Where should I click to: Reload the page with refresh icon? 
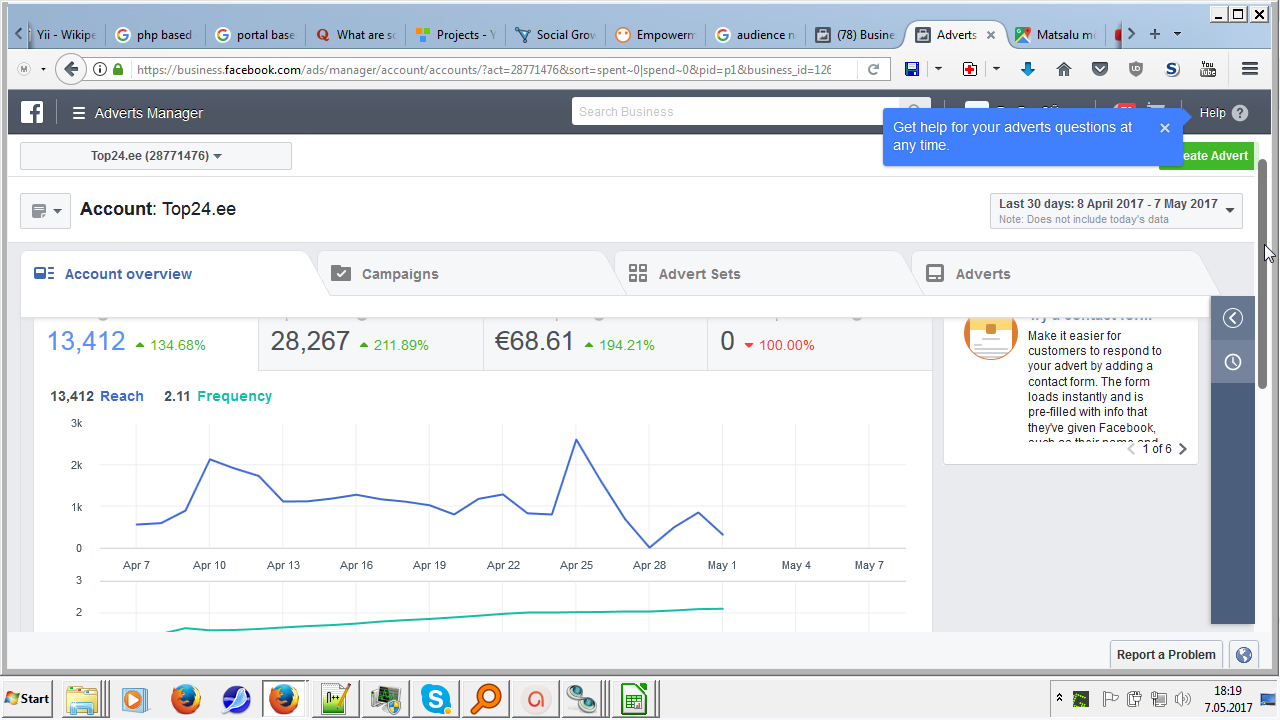click(873, 69)
